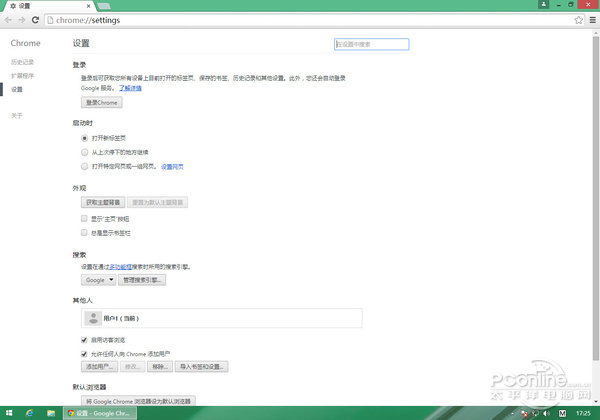
Task: Select 设置 in the Chrome sidebar
Action: pyautogui.click(x=17, y=90)
